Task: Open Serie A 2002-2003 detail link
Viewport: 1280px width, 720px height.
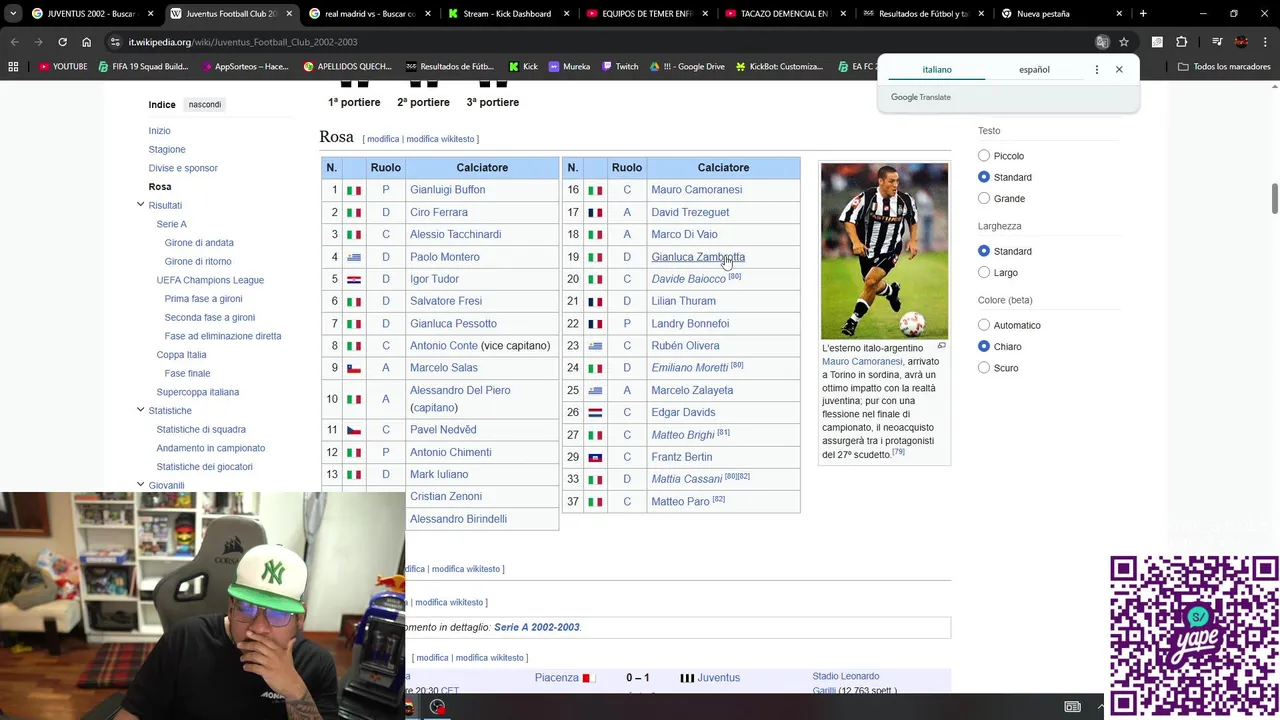Action: (x=537, y=627)
